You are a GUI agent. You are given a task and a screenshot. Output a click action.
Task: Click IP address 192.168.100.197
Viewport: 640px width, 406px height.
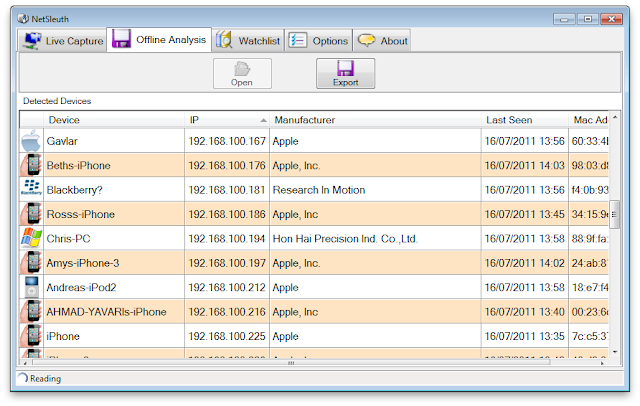point(227,263)
